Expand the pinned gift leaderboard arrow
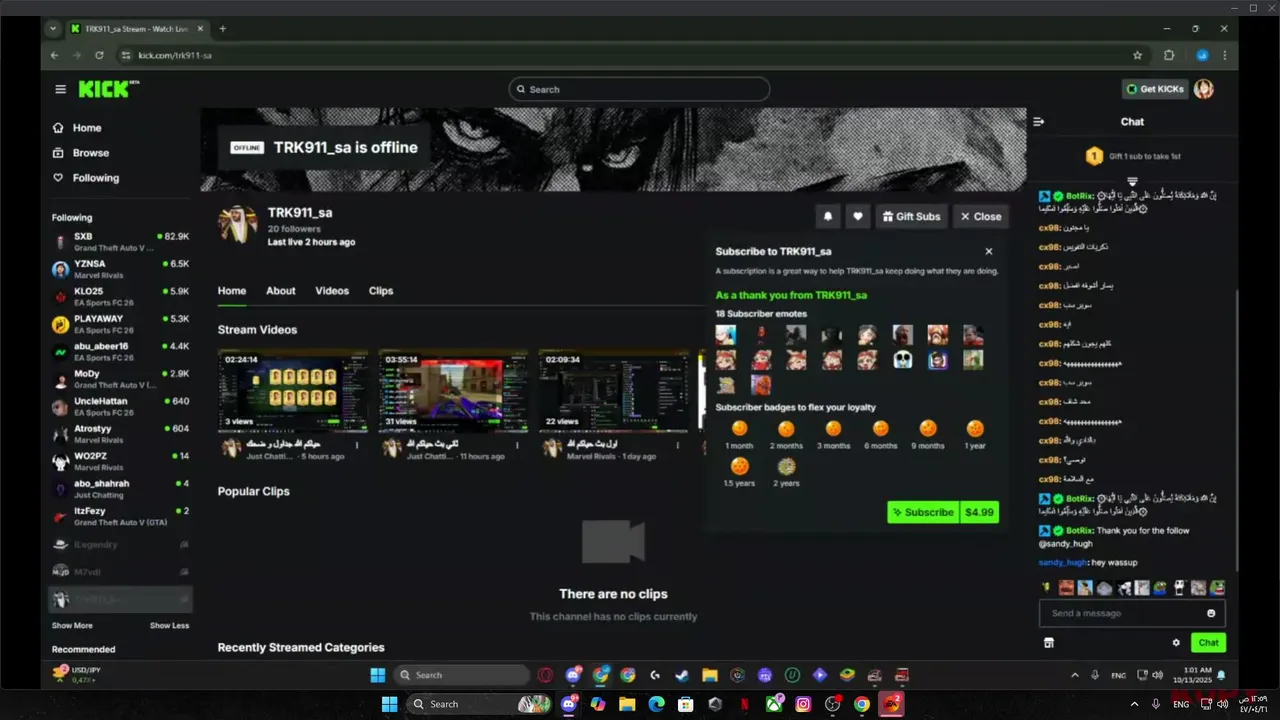The height and width of the screenshot is (720, 1280). coord(1132,181)
